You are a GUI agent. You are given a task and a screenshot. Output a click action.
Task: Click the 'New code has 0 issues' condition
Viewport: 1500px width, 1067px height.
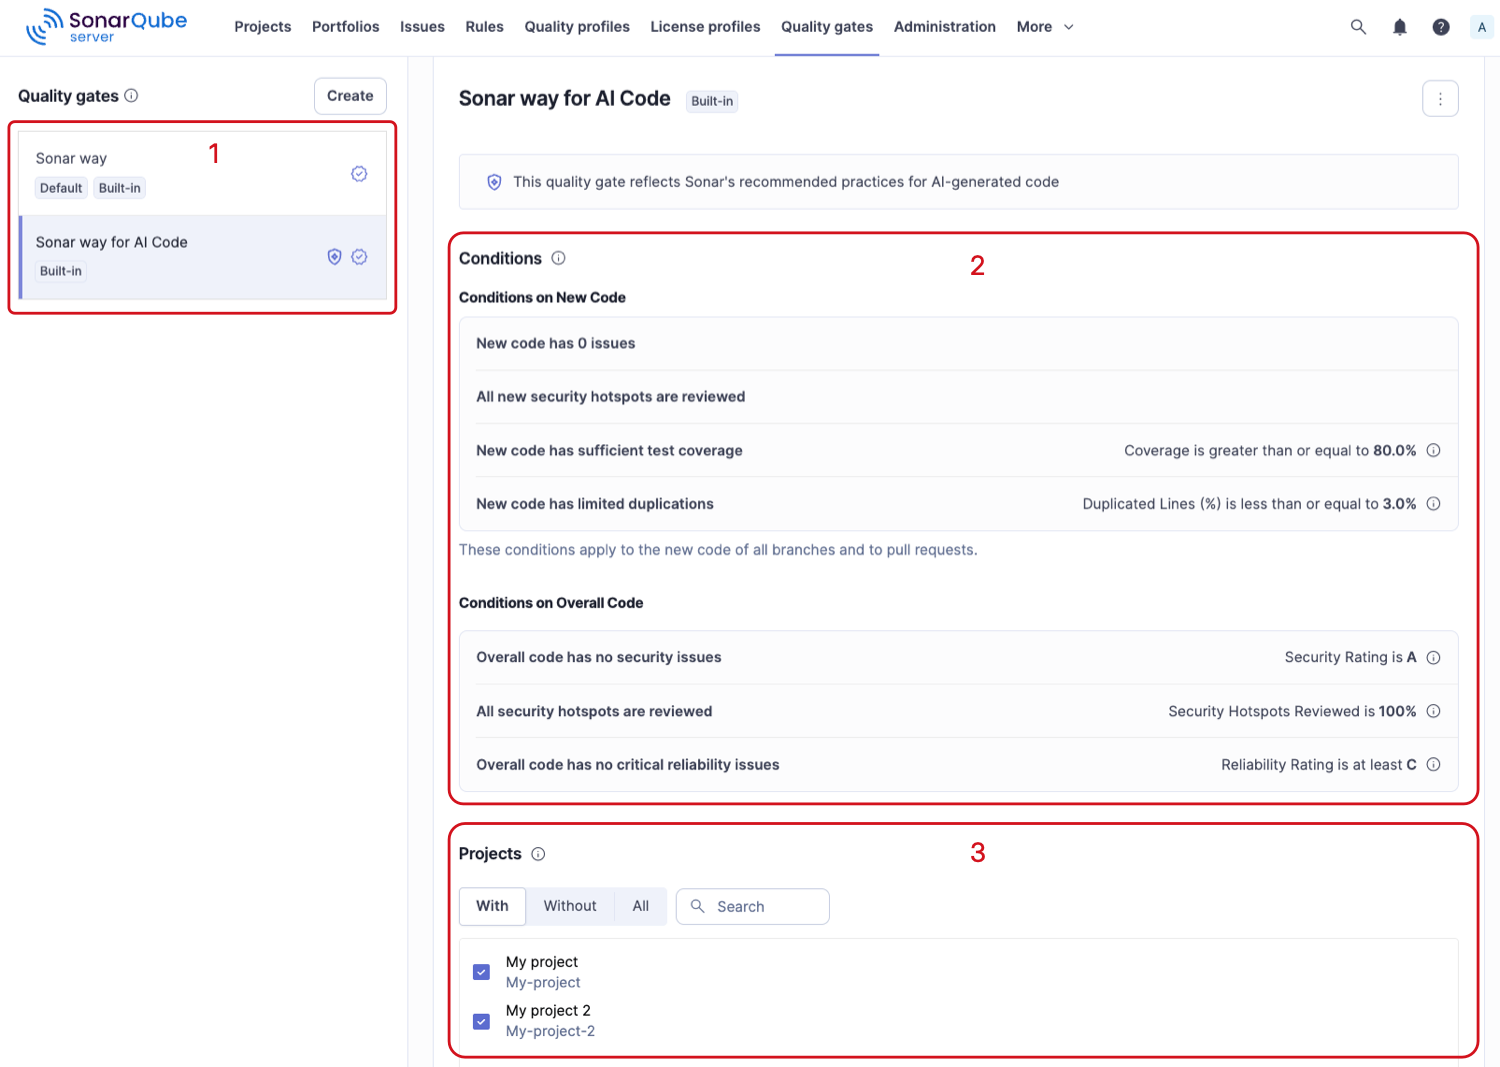pyautogui.click(x=556, y=343)
